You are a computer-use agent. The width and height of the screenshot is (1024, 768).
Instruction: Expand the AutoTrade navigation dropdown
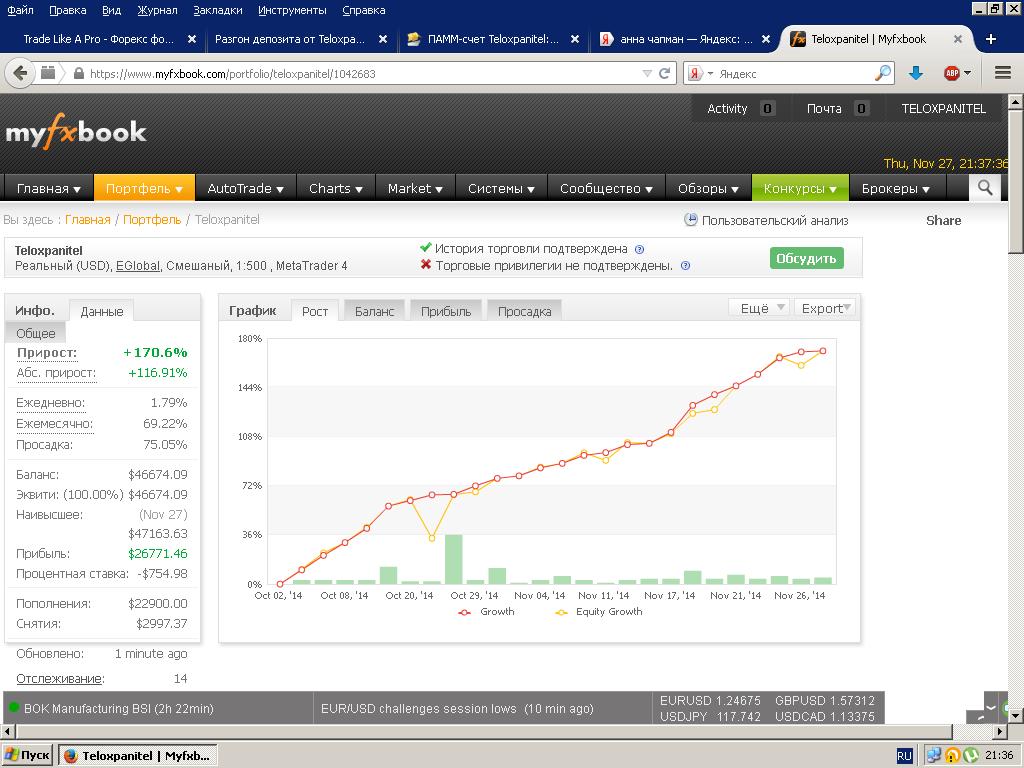tap(246, 188)
